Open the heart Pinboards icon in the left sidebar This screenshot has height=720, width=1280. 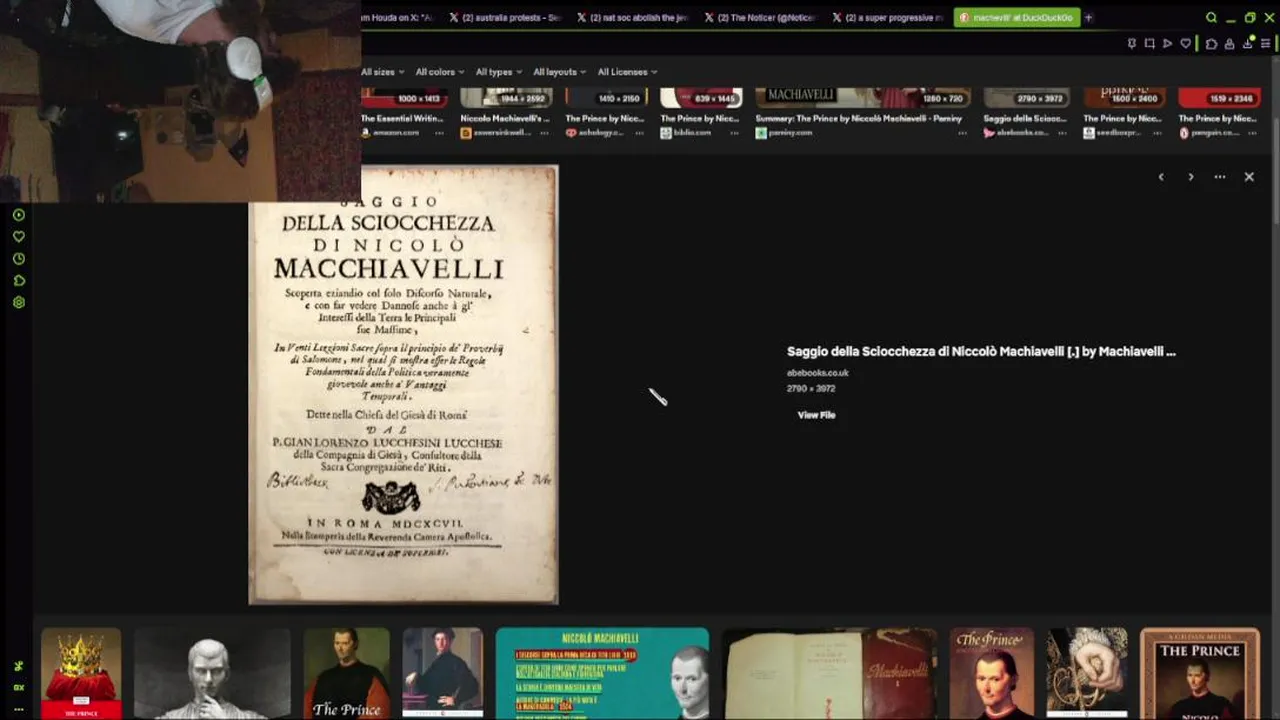pos(18,237)
